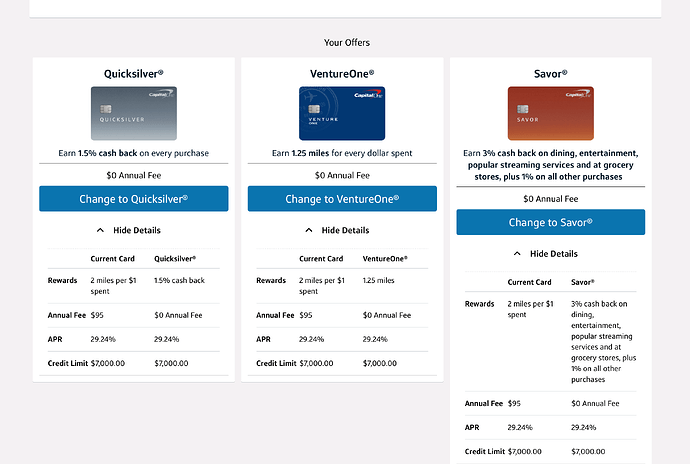Click the Change to VentureOne button
The image size is (690, 464).
(x=342, y=199)
